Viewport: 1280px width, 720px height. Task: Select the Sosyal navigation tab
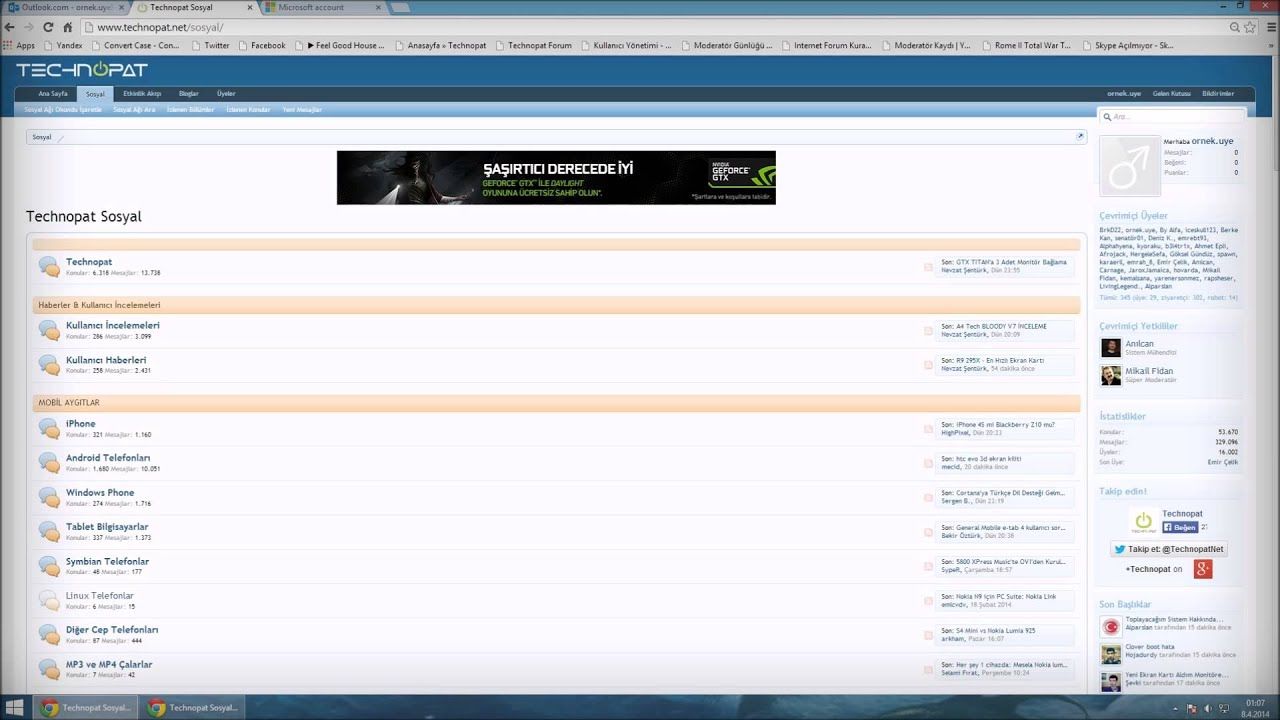pyautogui.click(x=95, y=93)
